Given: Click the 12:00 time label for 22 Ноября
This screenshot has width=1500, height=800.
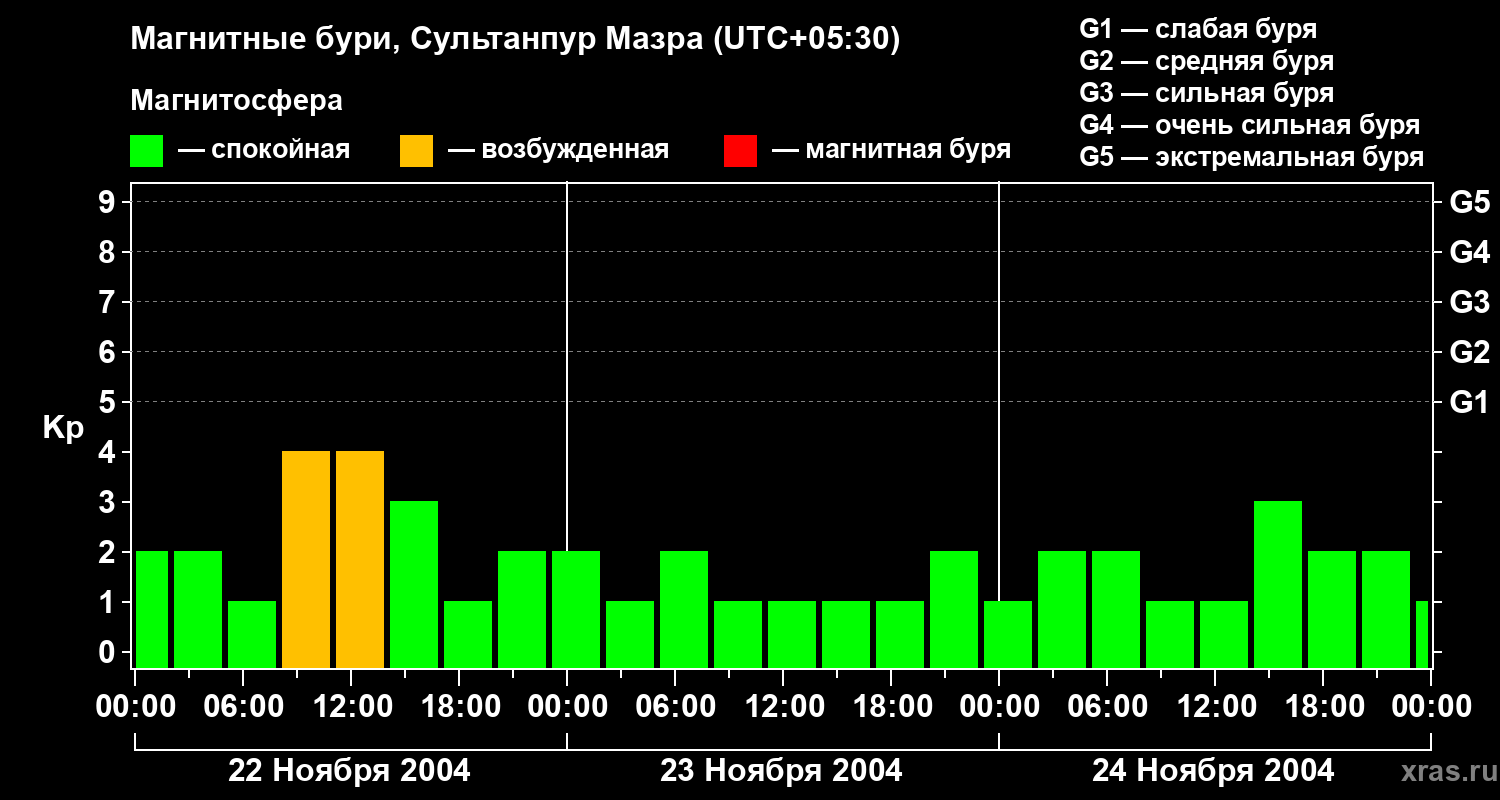Looking at the screenshot, I should [352, 707].
